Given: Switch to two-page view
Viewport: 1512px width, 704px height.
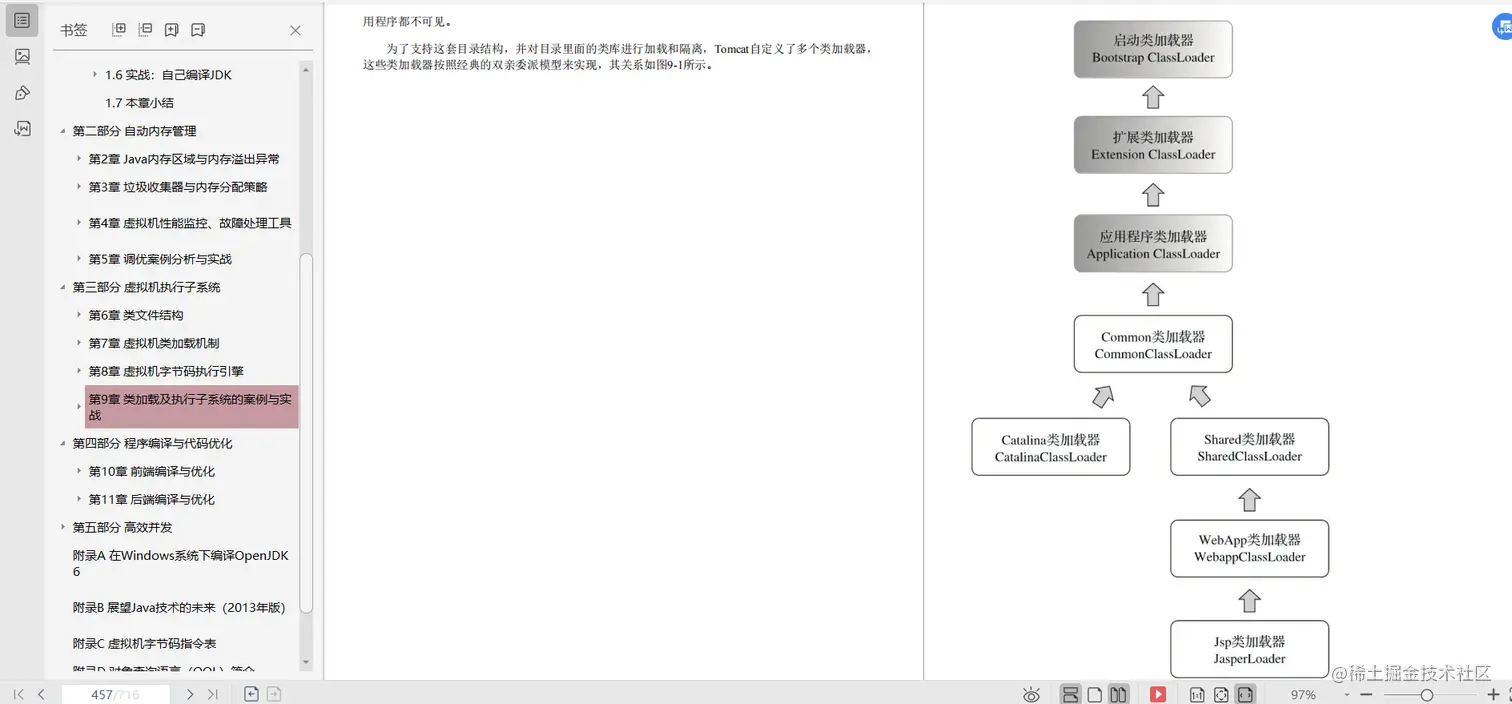Looking at the screenshot, I should (x=1119, y=694).
